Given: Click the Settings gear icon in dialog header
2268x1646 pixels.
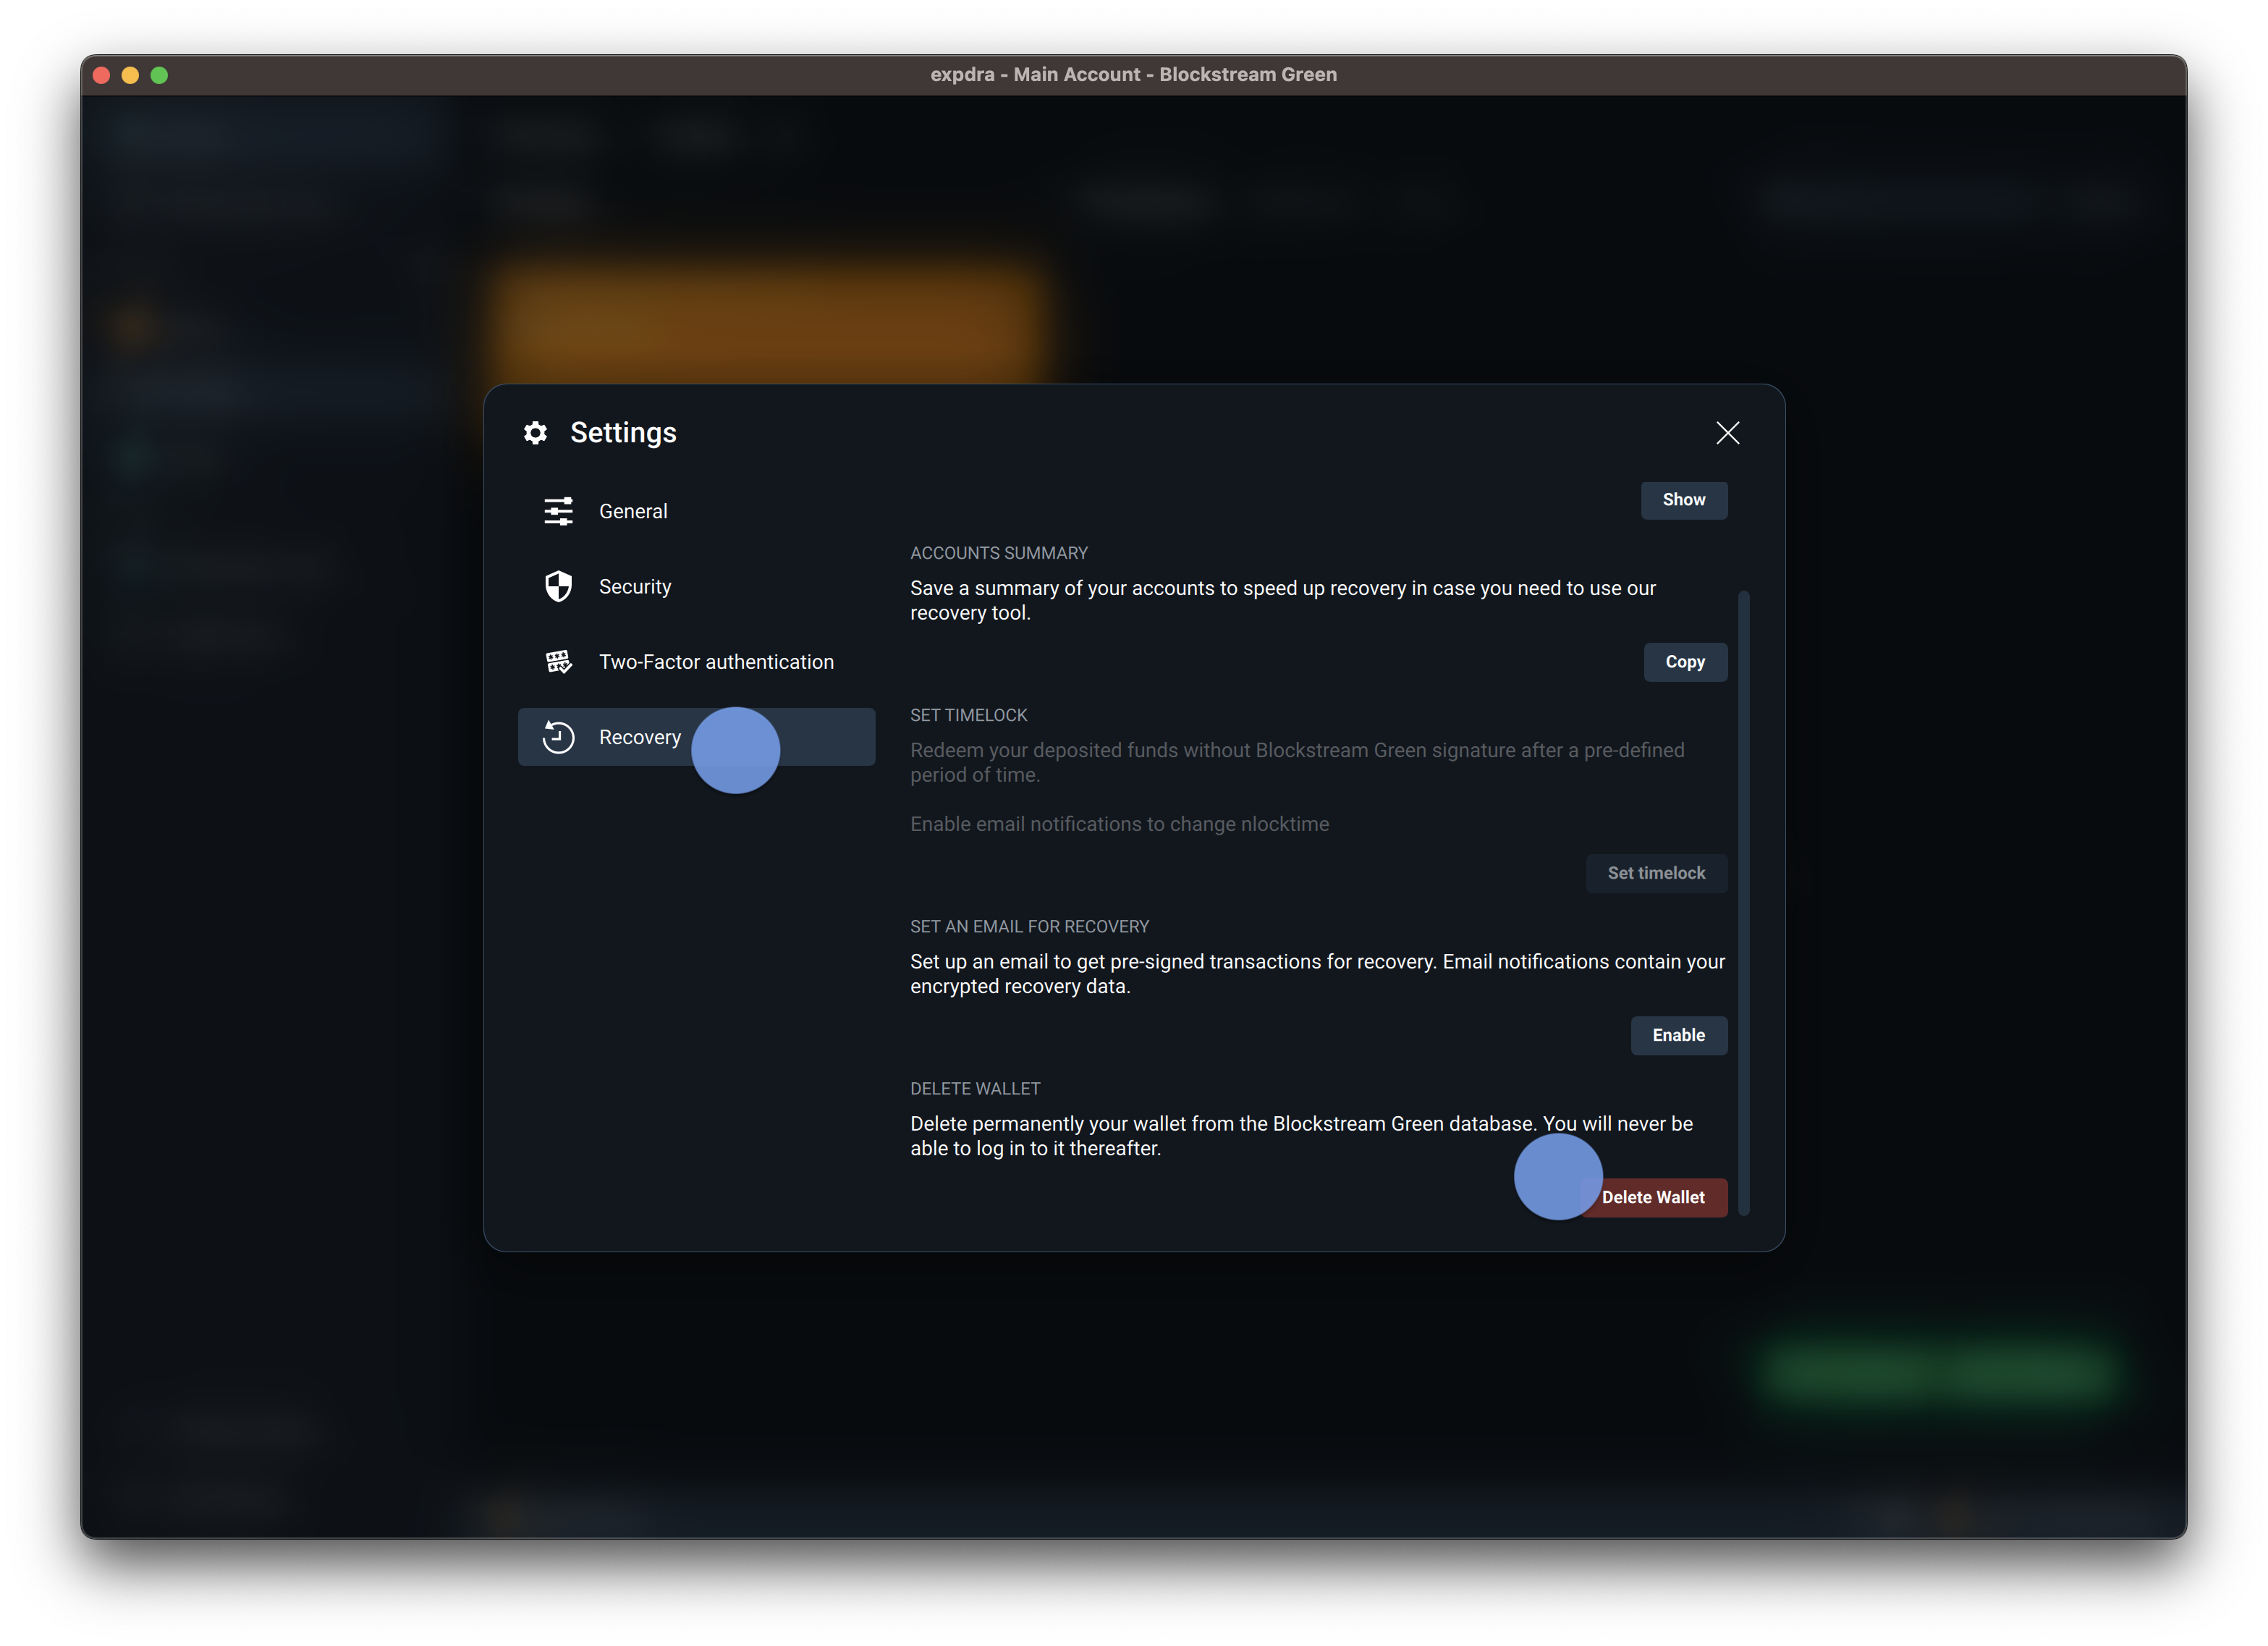Looking at the screenshot, I should pos(535,432).
